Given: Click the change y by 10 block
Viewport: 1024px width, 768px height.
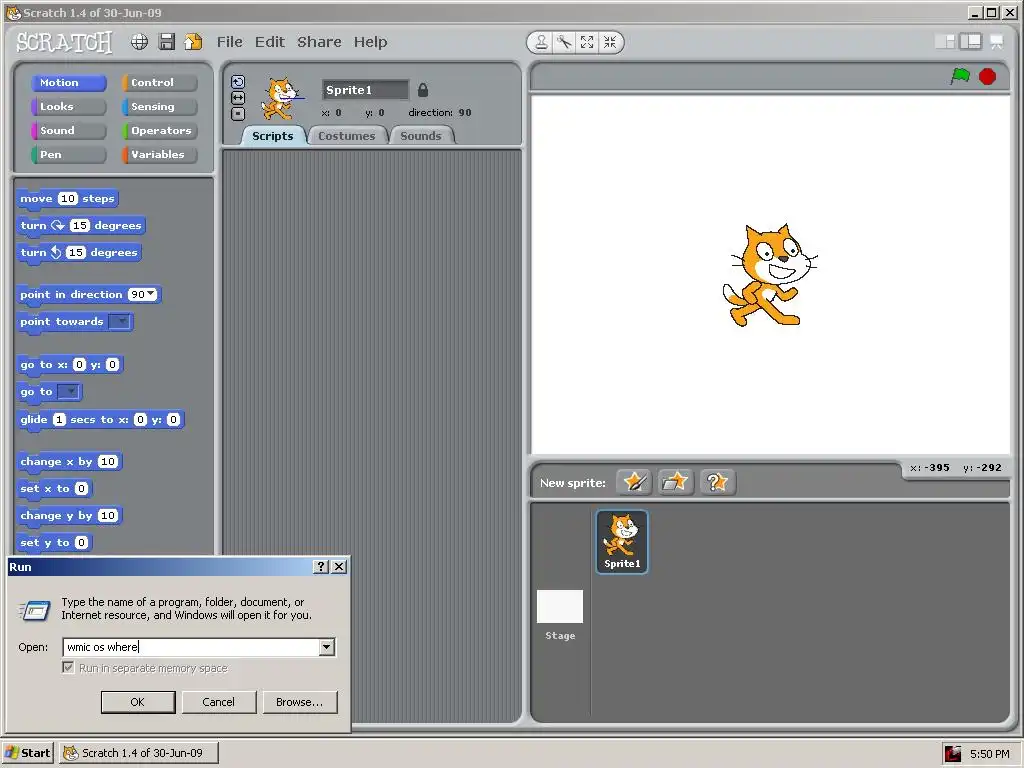Looking at the screenshot, I should (69, 516).
